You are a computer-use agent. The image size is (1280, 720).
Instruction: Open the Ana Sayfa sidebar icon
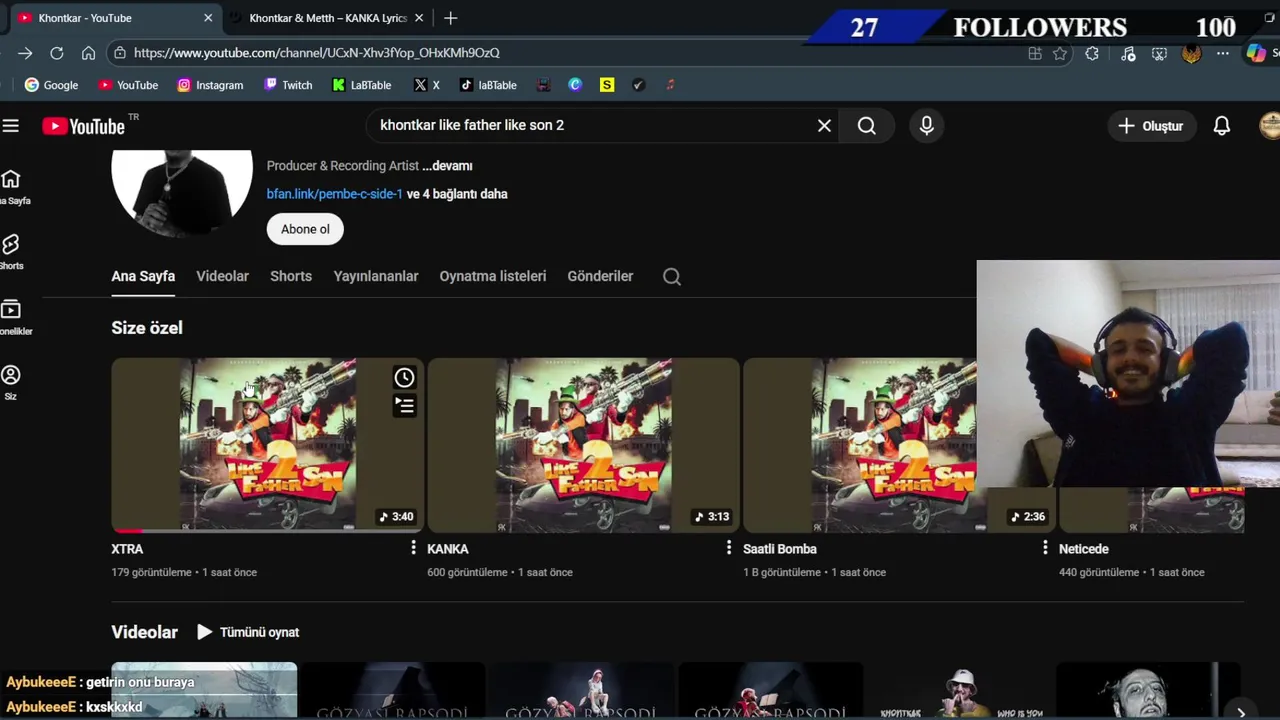pos(11,186)
